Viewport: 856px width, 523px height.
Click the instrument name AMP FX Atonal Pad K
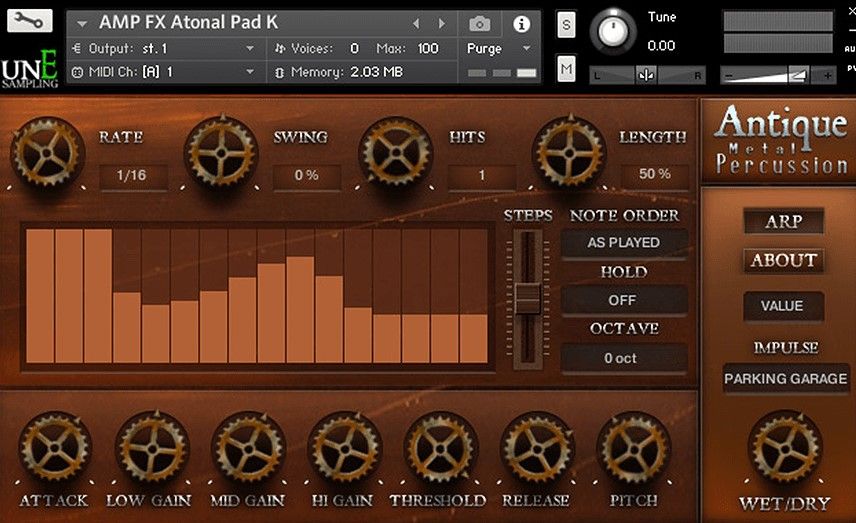pos(188,22)
